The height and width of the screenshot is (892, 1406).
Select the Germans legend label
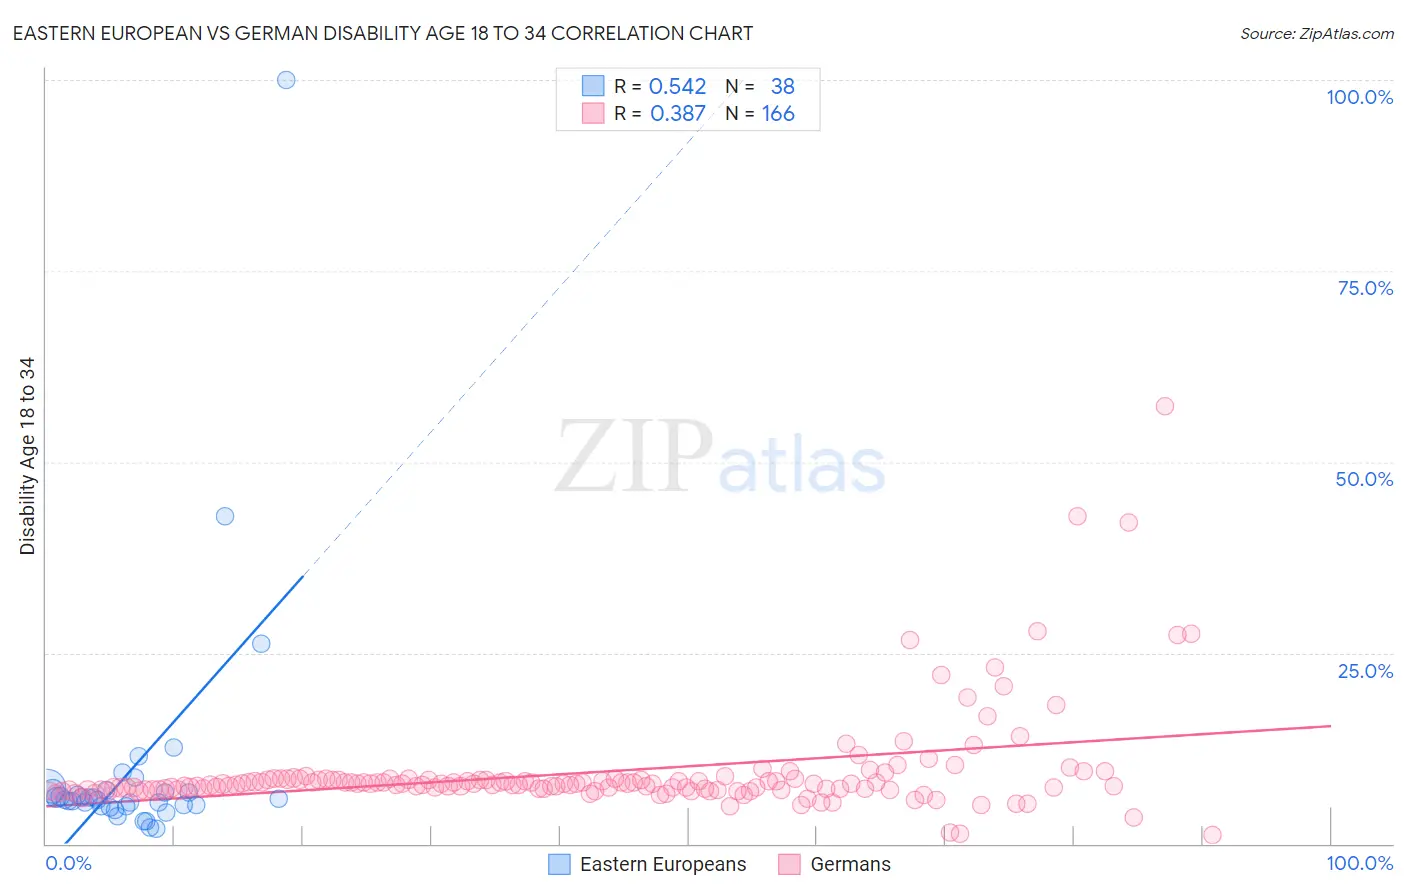coord(850,864)
